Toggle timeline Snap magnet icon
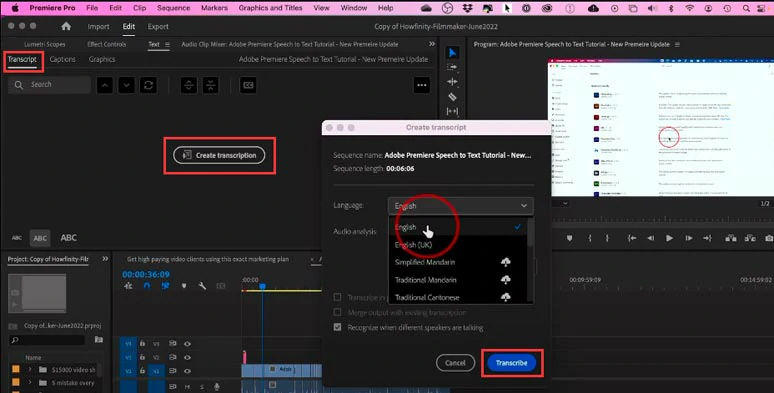The height and width of the screenshot is (393, 774). point(147,285)
